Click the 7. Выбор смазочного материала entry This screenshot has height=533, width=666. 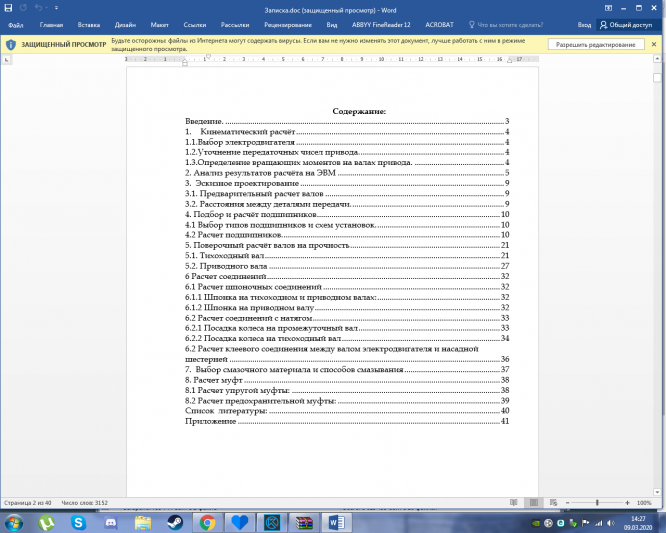(347, 369)
